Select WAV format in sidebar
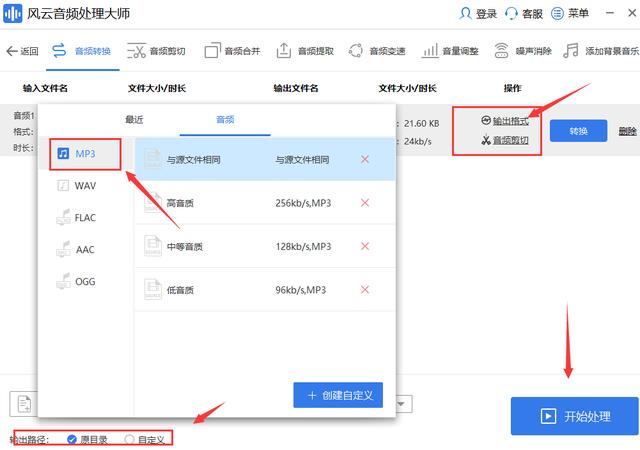This screenshot has width=640, height=450. 85,186
